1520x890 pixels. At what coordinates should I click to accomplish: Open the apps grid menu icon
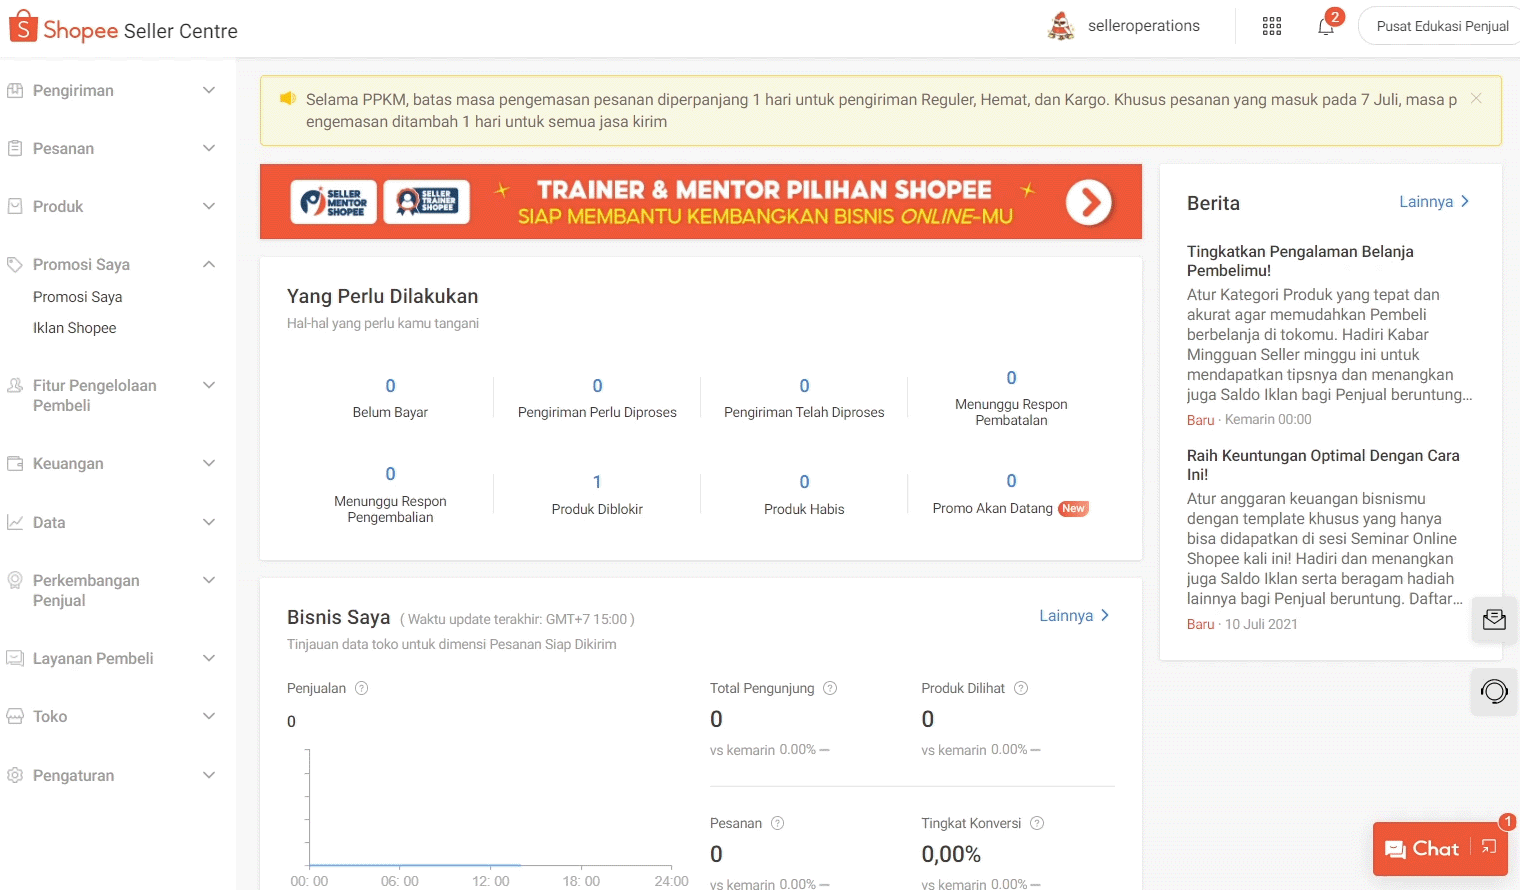coord(1272,27)
